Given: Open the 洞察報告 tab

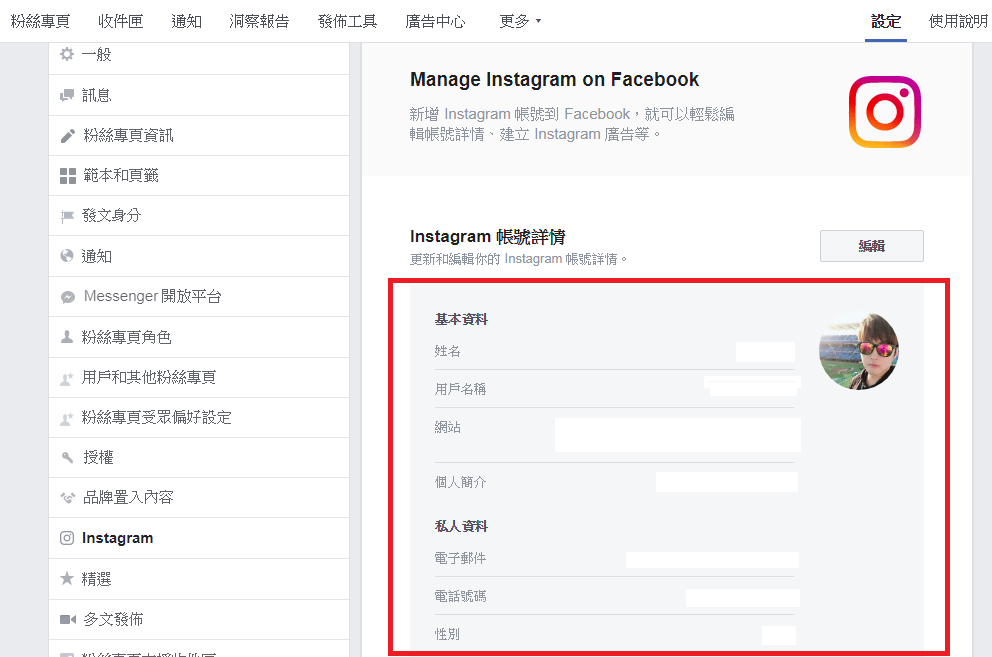Looking at the screenshot, I should coord(259,21).
